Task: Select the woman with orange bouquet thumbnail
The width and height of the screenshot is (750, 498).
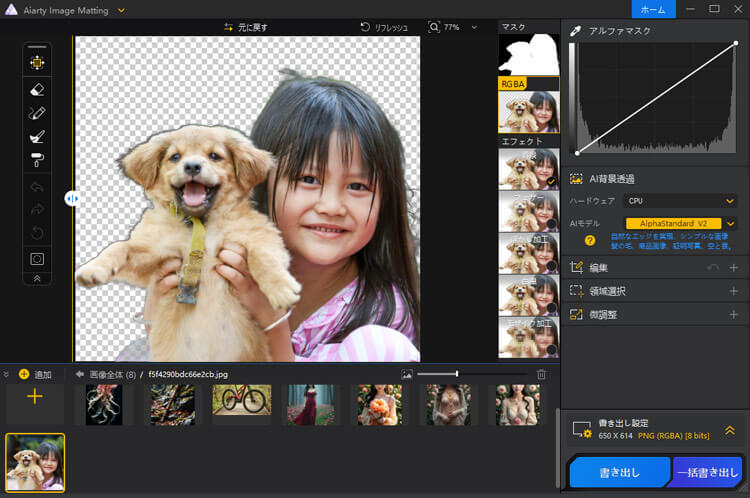Action: [x=380, y=405]
